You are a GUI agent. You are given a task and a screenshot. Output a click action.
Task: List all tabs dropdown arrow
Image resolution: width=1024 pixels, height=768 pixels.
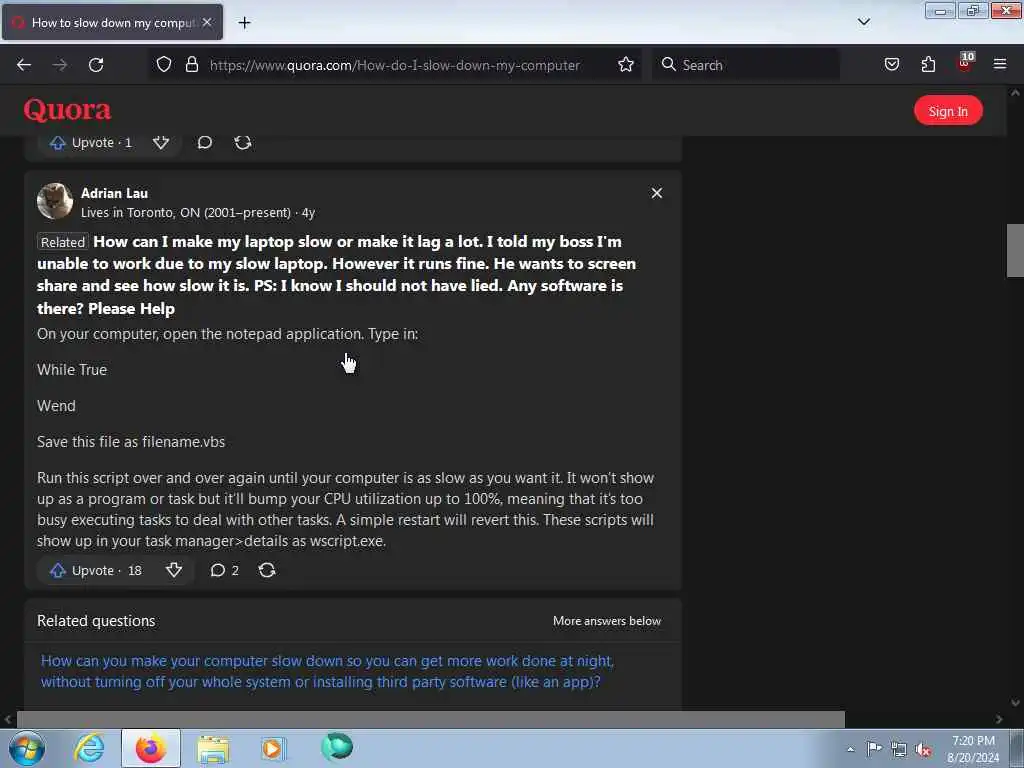(864, 22)
